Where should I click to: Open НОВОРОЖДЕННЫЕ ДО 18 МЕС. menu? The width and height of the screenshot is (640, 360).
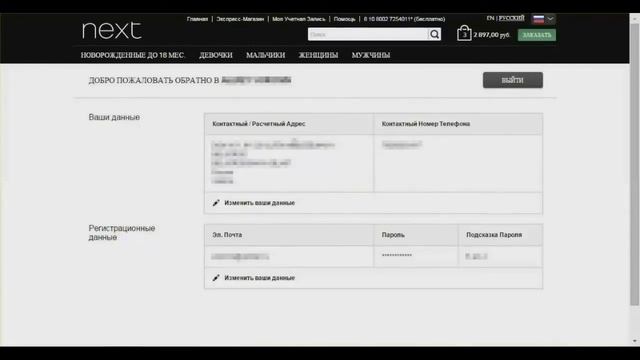[133, 55]
